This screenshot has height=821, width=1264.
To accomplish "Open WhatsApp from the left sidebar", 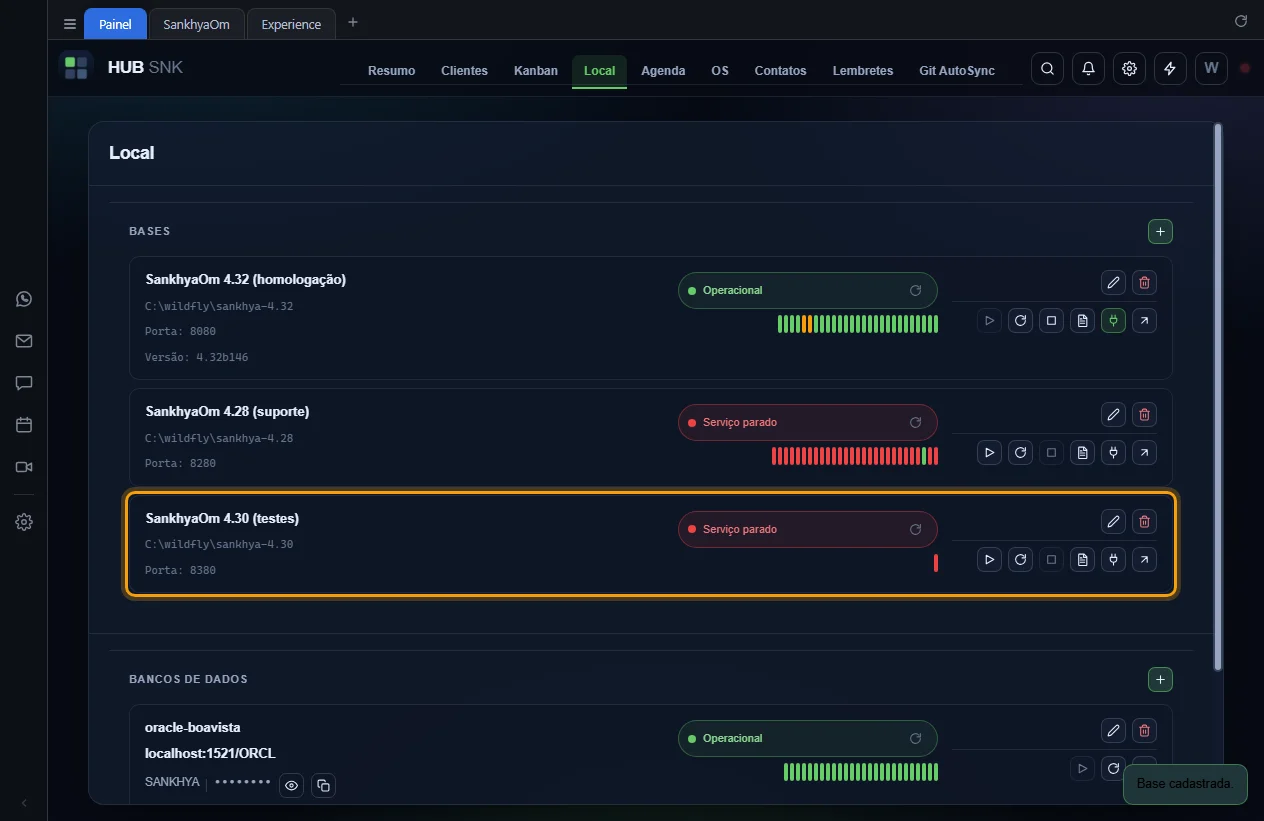I will 24,299.
